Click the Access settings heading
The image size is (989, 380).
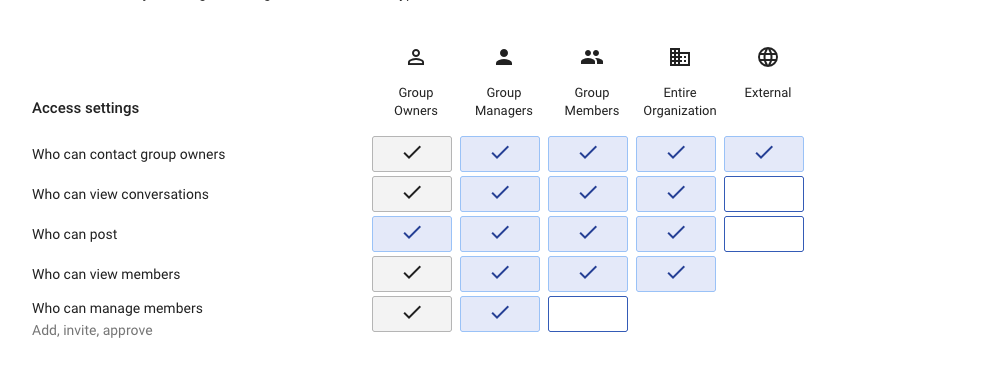[x=86, y=108]
